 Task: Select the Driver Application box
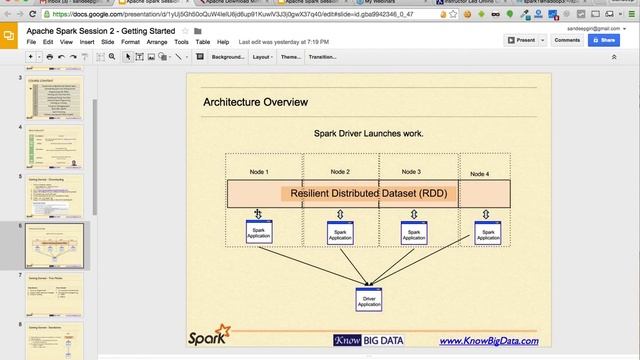point(369,300)
